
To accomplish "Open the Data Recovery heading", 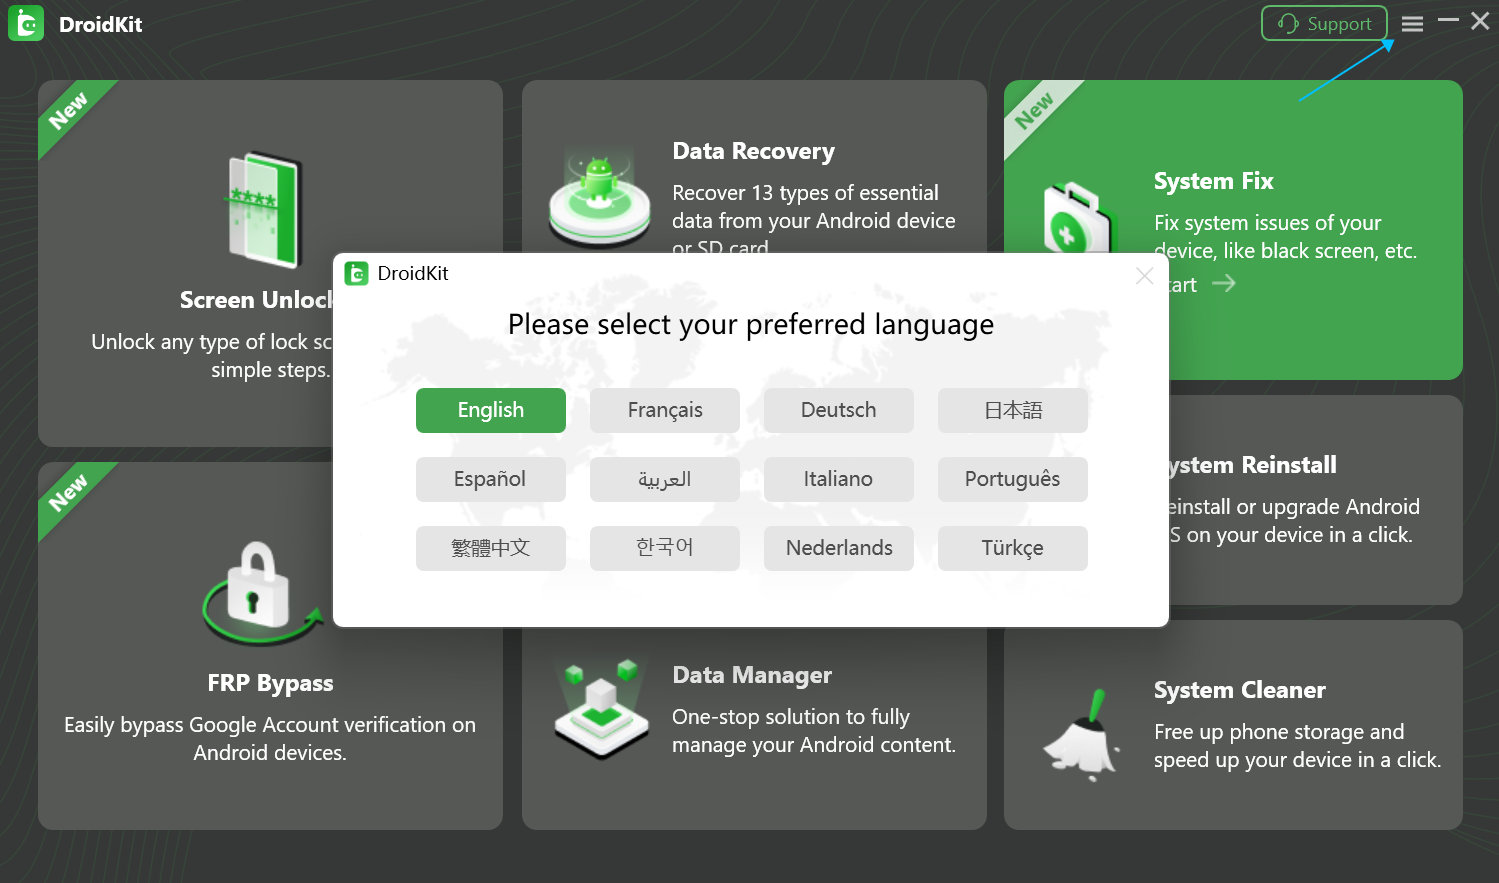I will click(x=754, y=151).
